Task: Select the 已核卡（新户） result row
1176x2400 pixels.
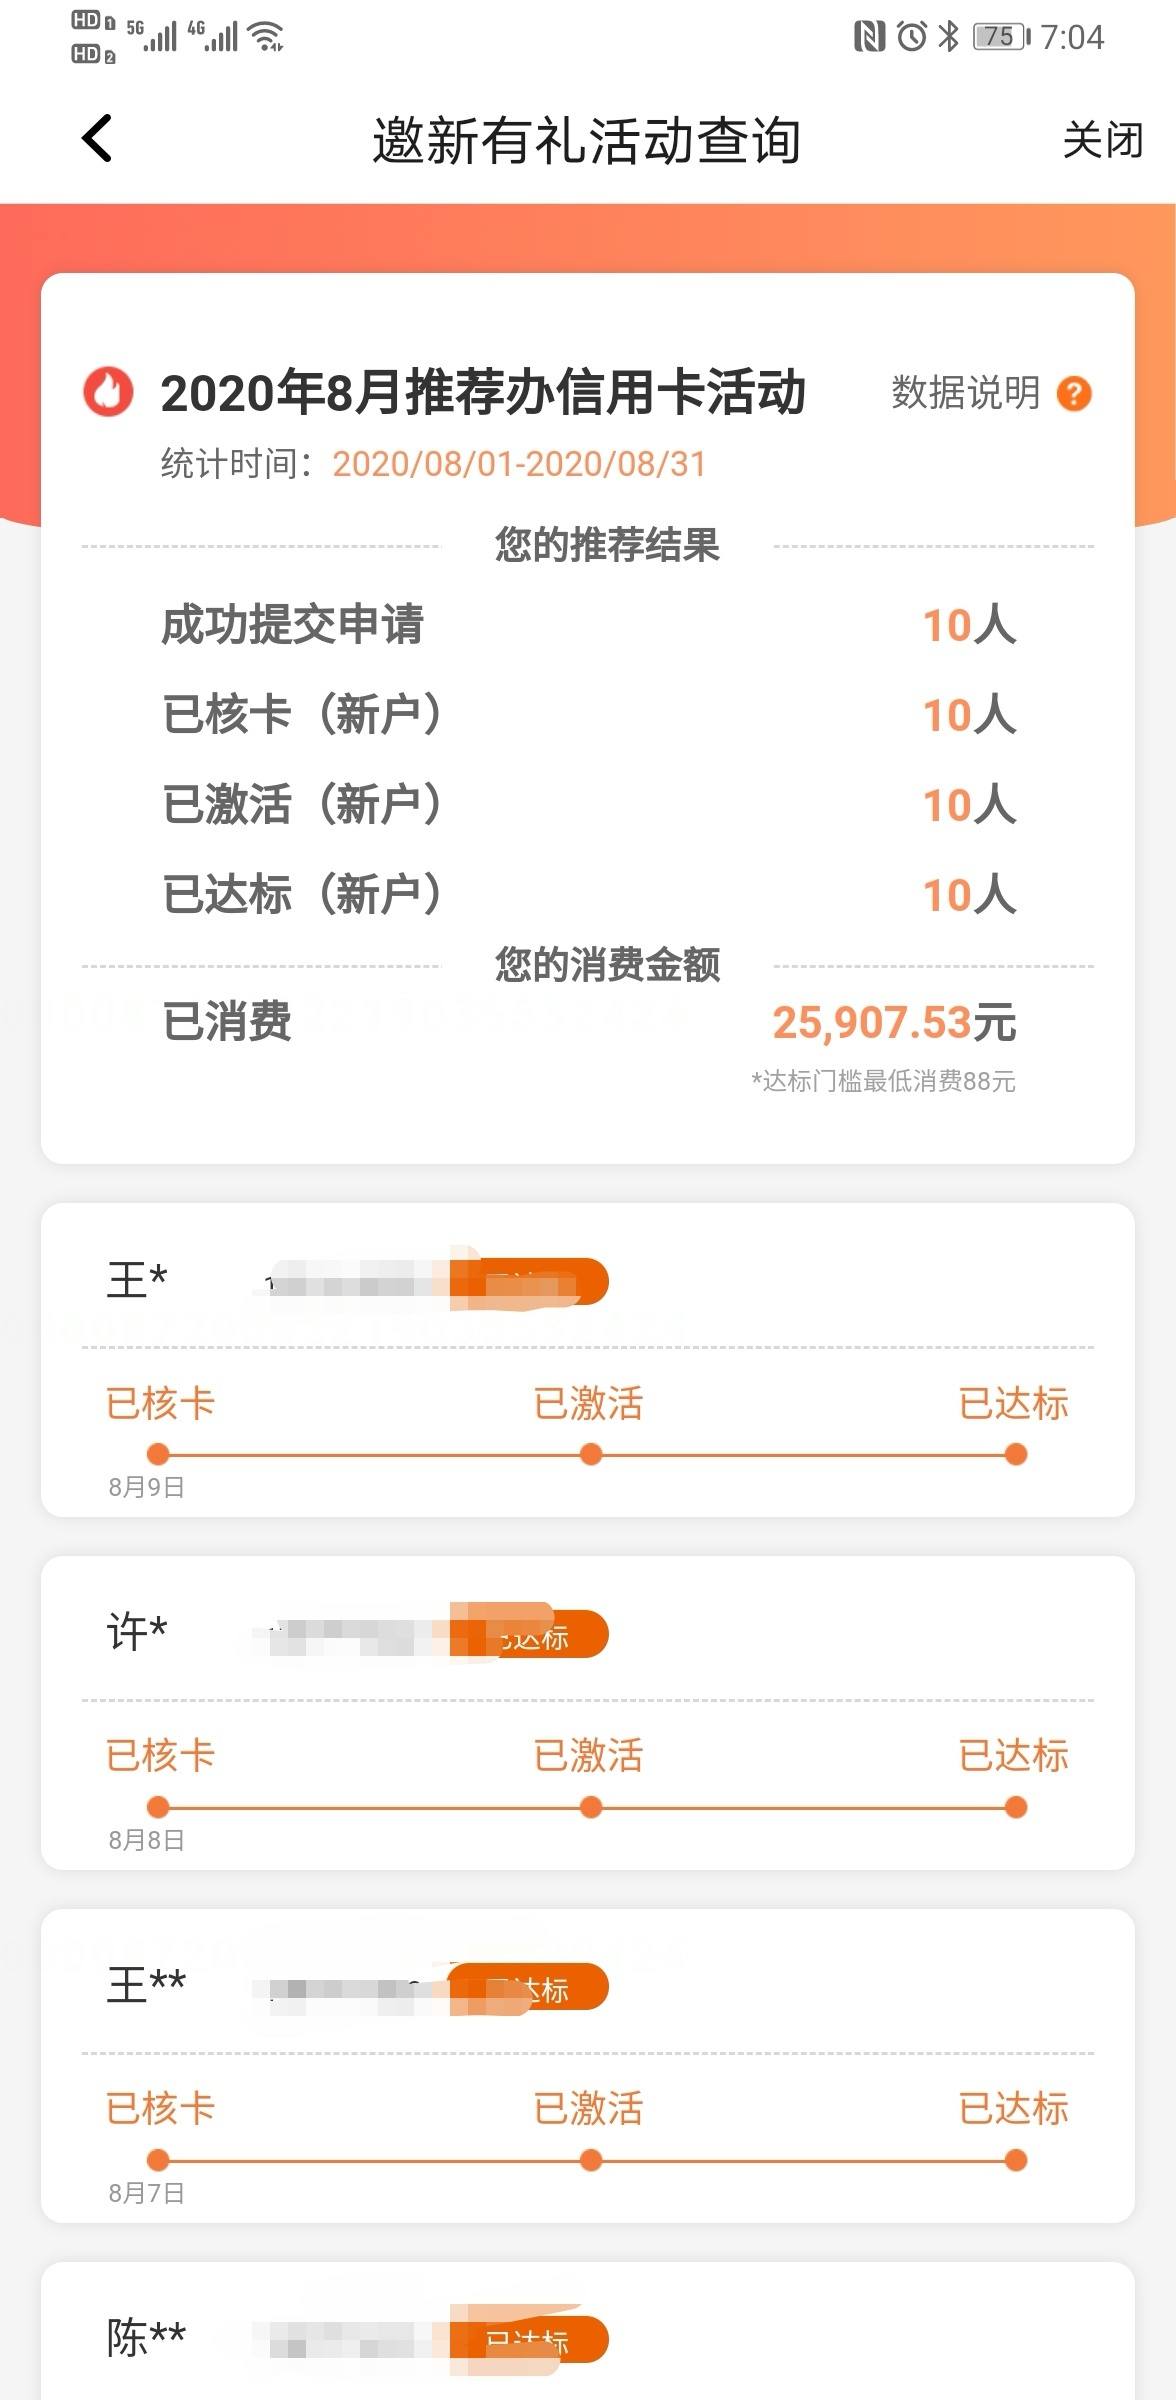Action: tap(588, 715)
